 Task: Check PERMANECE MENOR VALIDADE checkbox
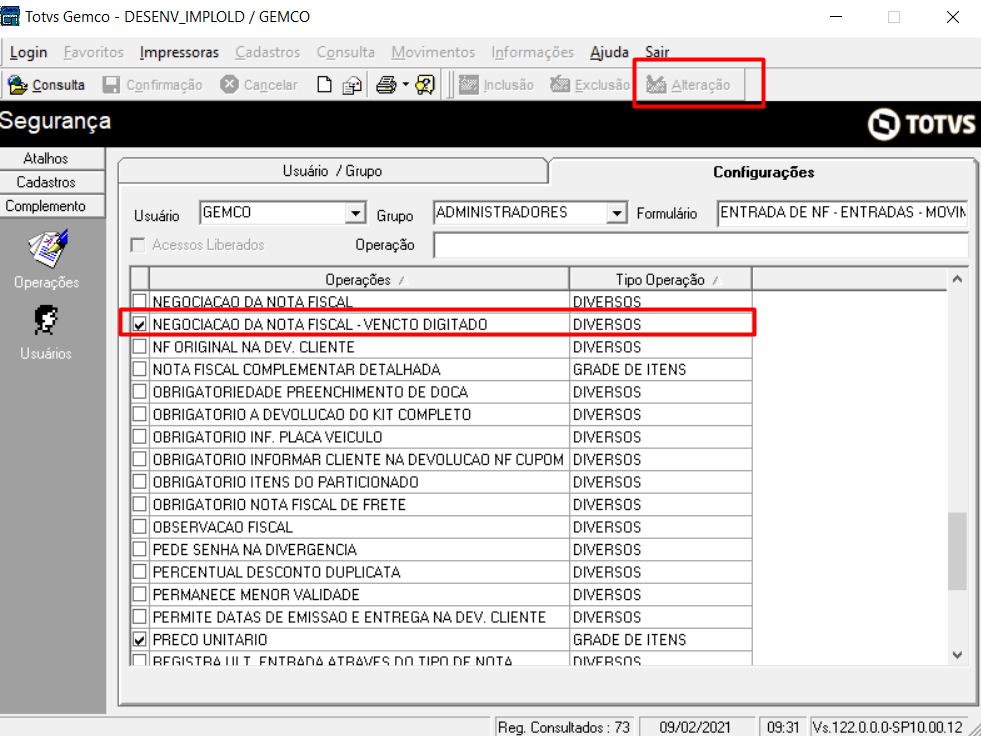tap(140, 595)
